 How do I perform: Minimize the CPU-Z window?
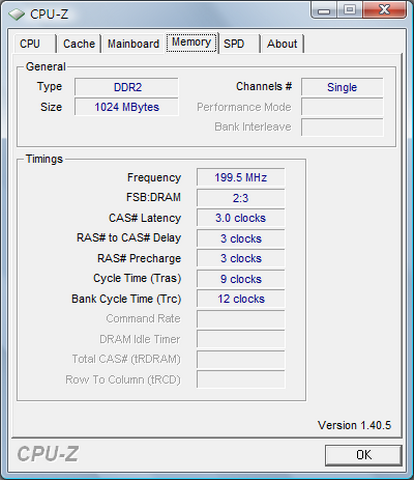pos(324,10)
